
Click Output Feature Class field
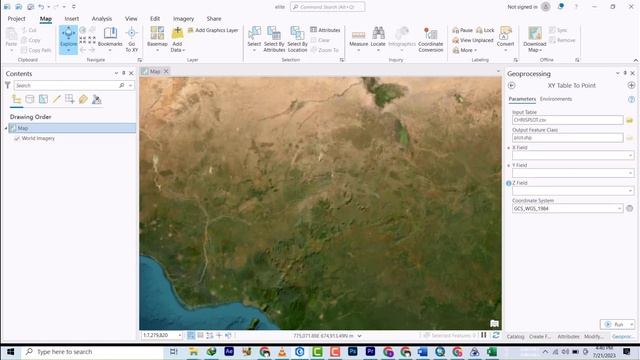tap(567, 138)
